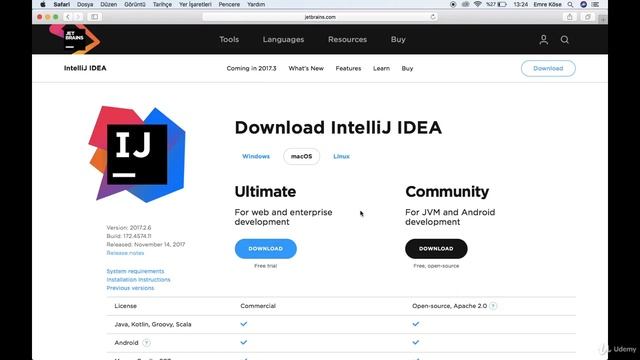640x360 pixels.
Task: Open the Notification Center icon
Action: pos(596,4)
